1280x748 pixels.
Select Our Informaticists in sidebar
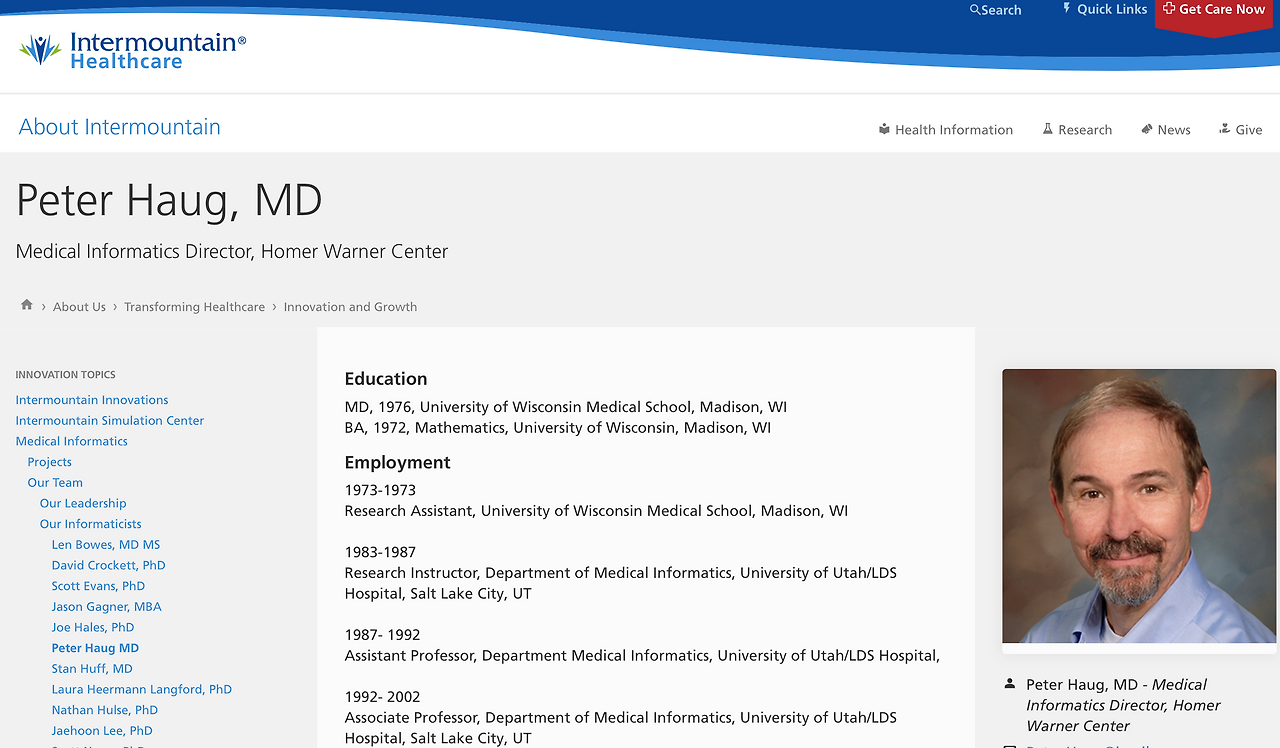click(x=91, y=524)
